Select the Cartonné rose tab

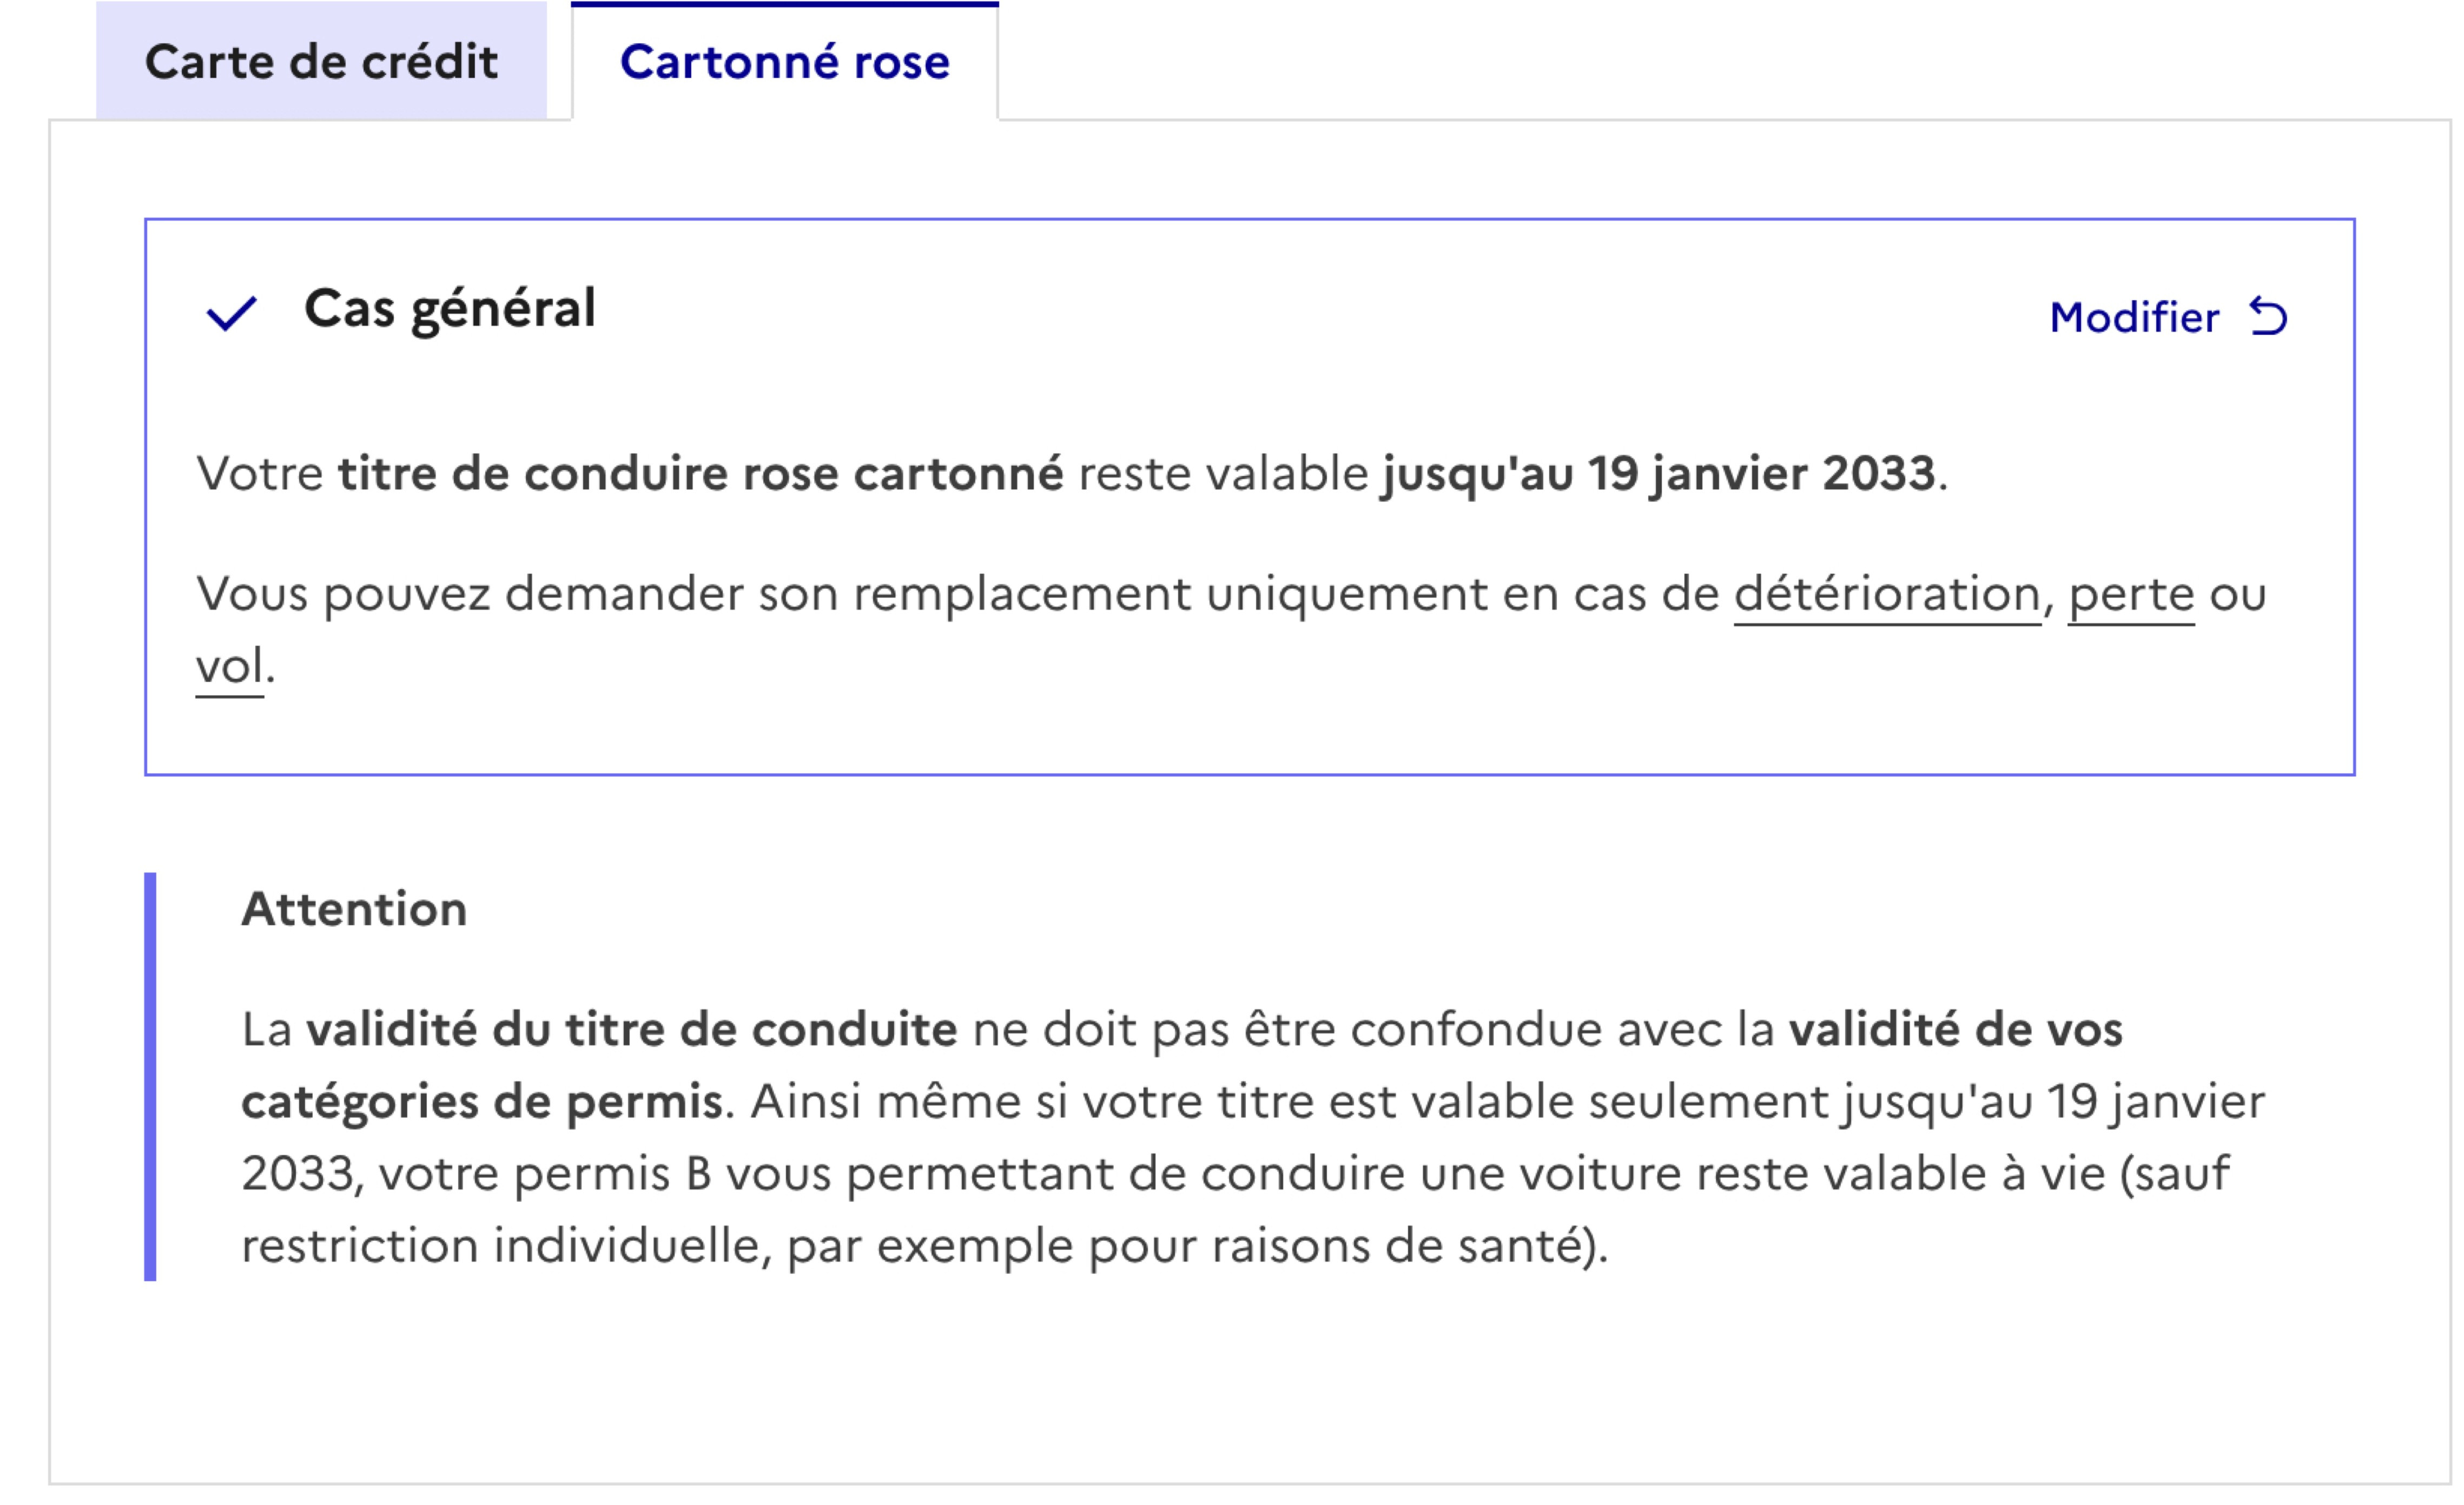pyautogui.click(x=785, y=62)
